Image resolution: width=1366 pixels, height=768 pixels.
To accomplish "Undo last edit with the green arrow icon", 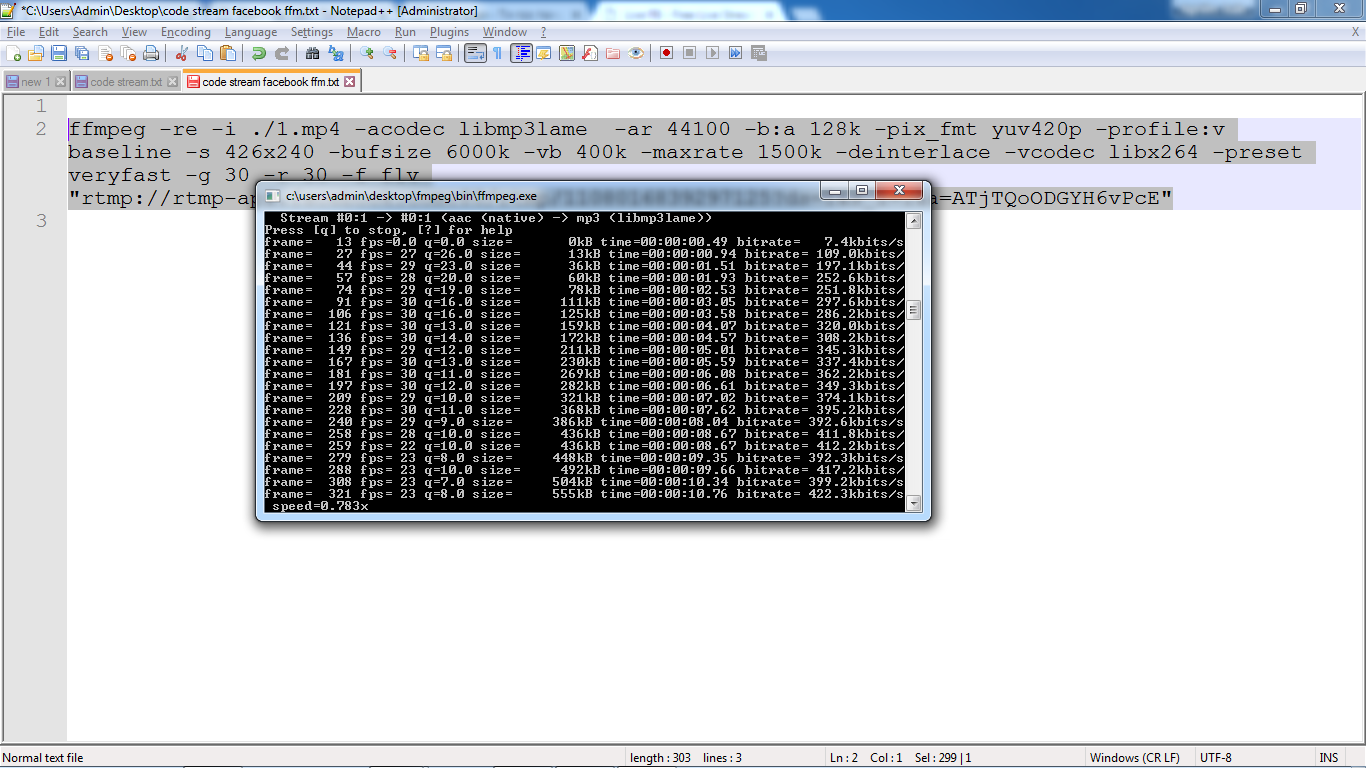I will 259,53.
